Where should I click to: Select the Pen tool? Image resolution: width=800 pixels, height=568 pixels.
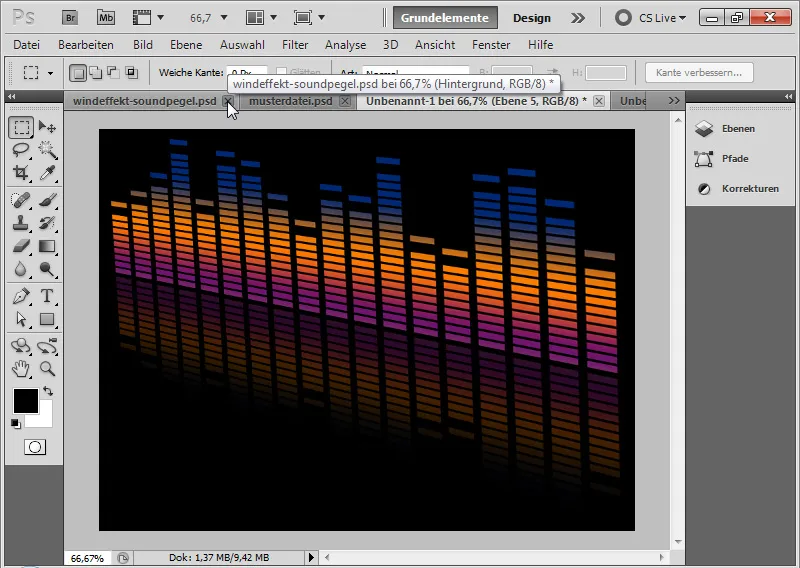(21, 296)
